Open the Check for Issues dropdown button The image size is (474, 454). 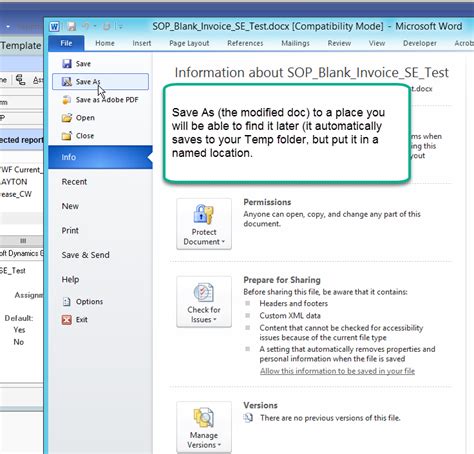coord(204,302)
